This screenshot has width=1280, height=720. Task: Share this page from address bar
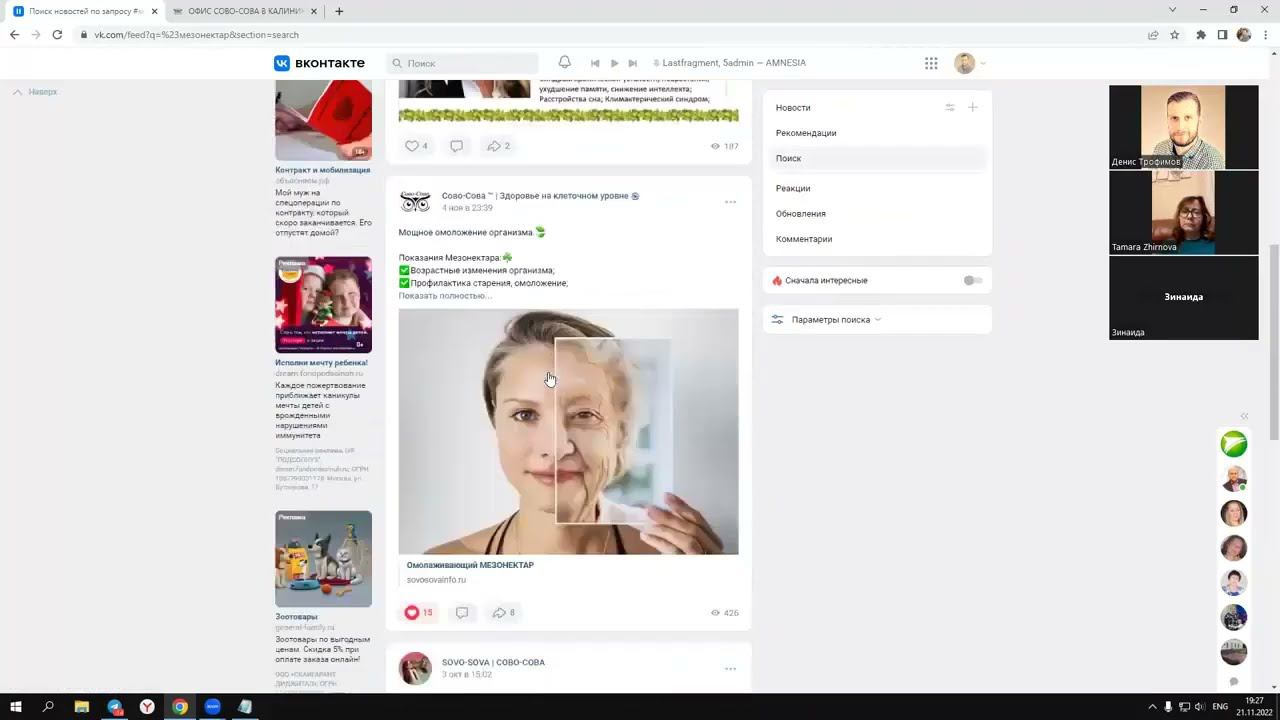tap(1153, 35)
